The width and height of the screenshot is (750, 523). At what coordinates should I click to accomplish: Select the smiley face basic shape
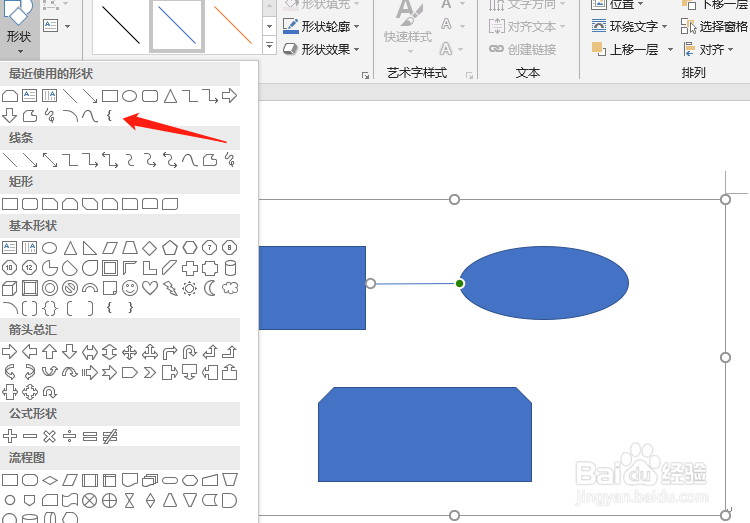click(x=130, y=288)
